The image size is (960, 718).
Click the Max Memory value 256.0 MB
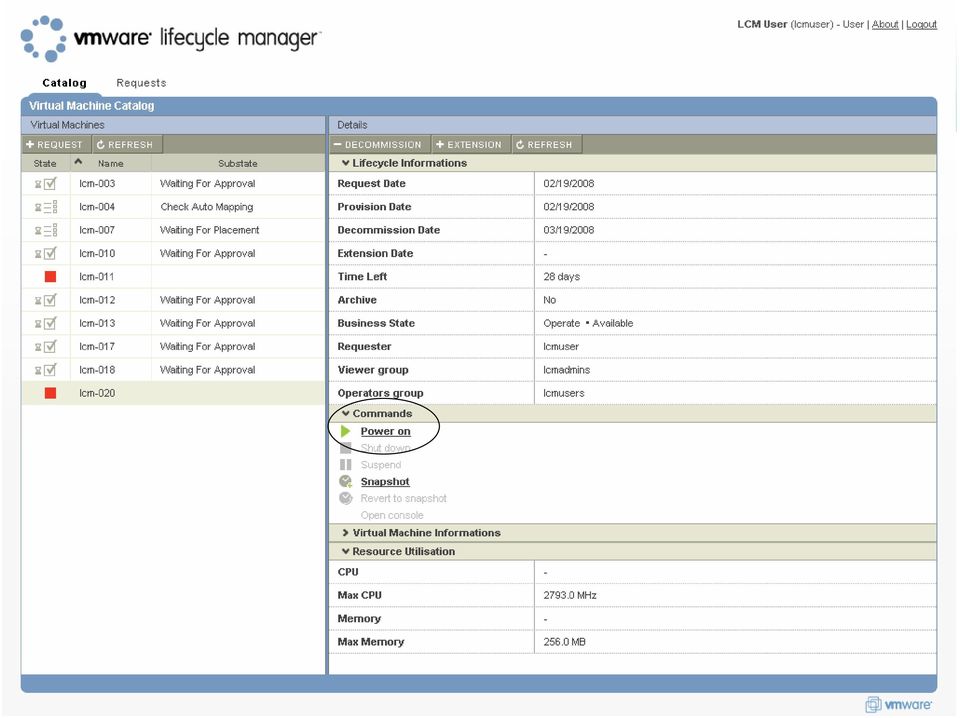(x=564, y=642)
